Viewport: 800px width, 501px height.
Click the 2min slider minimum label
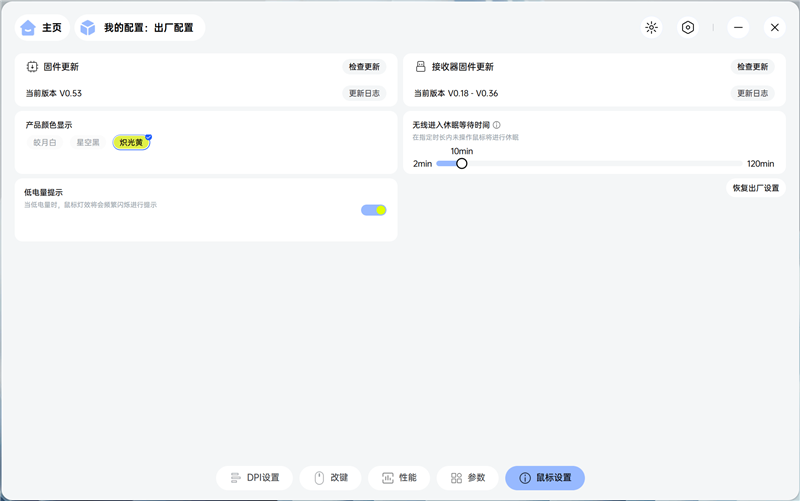click(422, 164)
